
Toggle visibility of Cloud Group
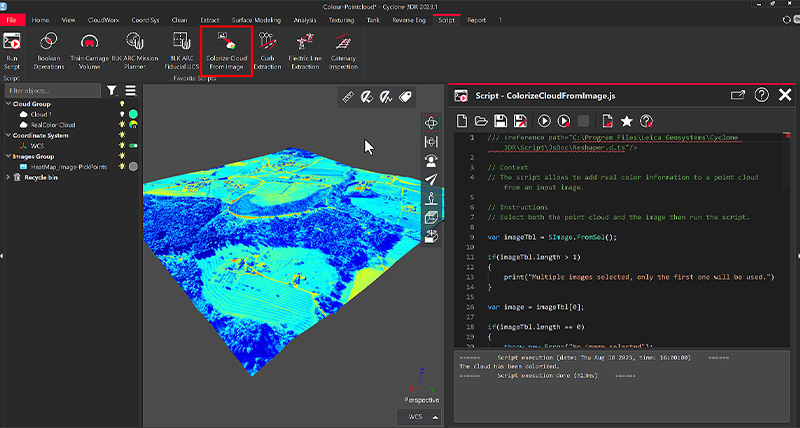click(122, 104)
